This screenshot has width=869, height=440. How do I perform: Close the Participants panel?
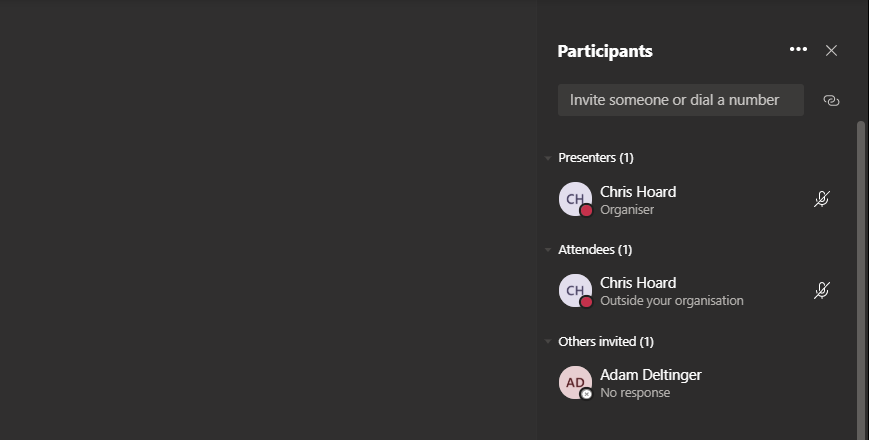[831, 50]
